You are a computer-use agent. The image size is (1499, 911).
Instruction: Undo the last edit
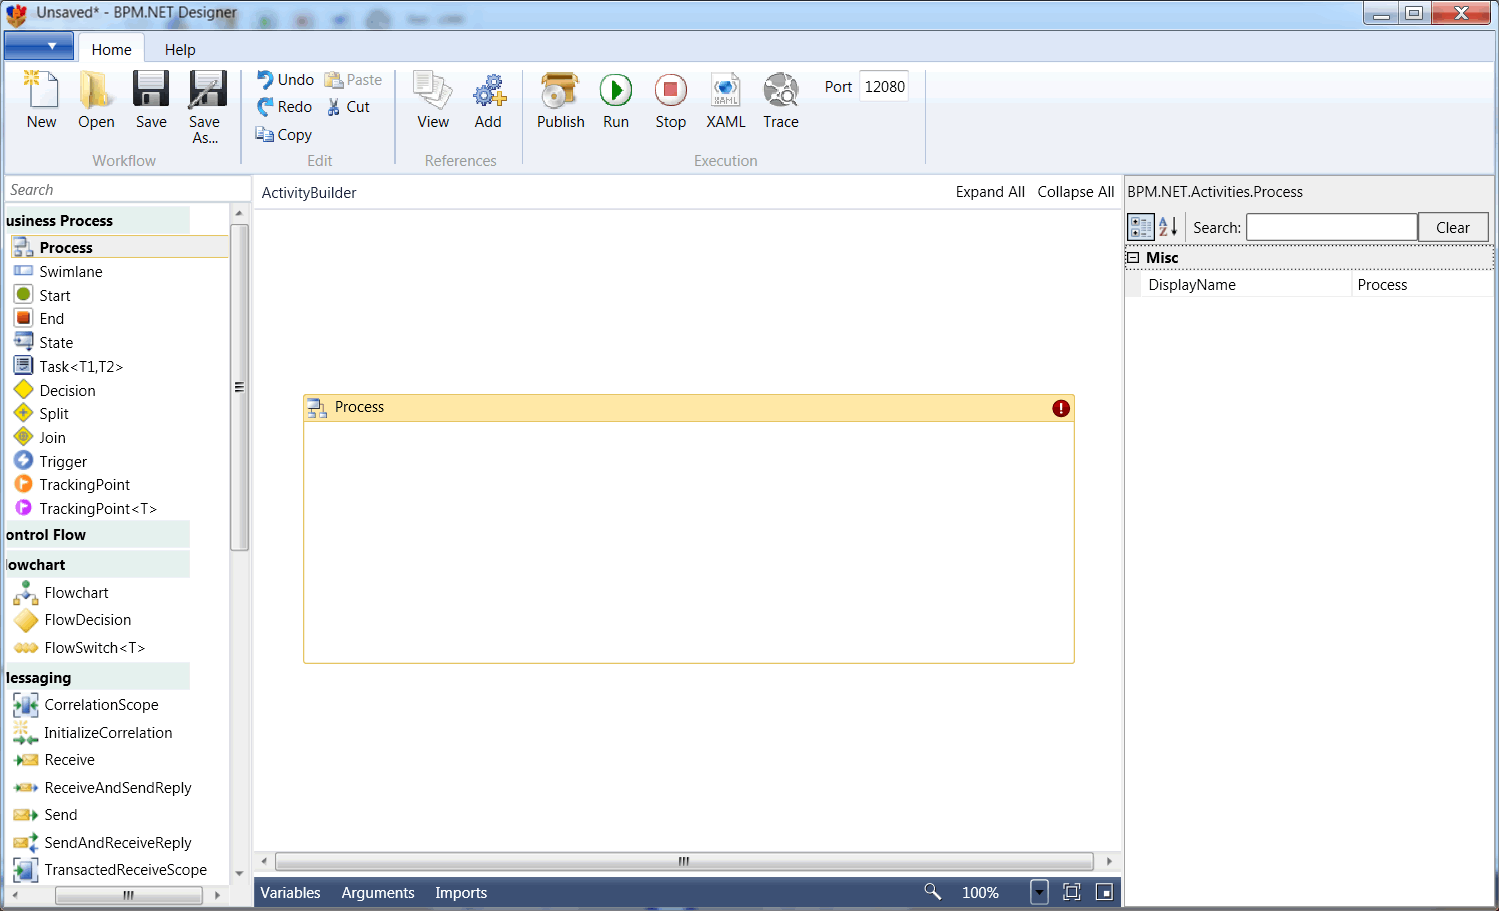285,80
